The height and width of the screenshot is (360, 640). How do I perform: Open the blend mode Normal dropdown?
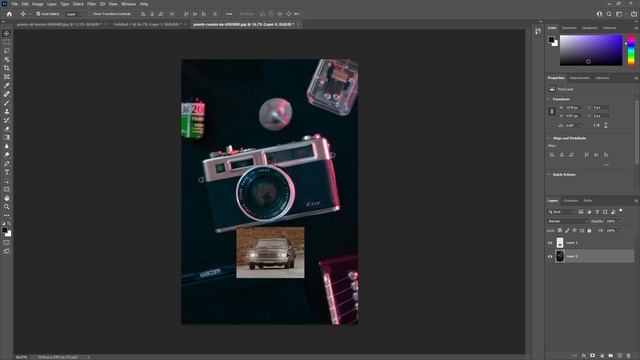567,221
